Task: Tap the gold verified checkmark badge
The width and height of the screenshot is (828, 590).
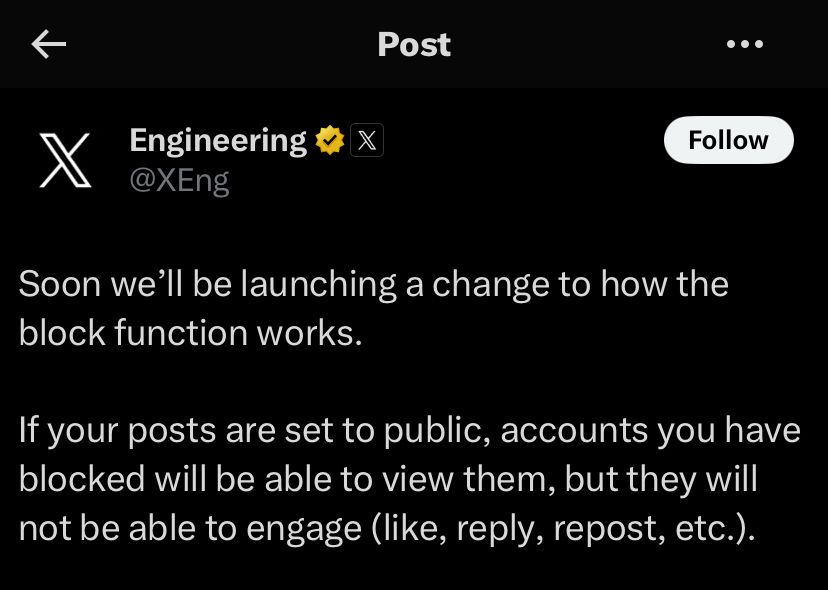Action: 330,141
